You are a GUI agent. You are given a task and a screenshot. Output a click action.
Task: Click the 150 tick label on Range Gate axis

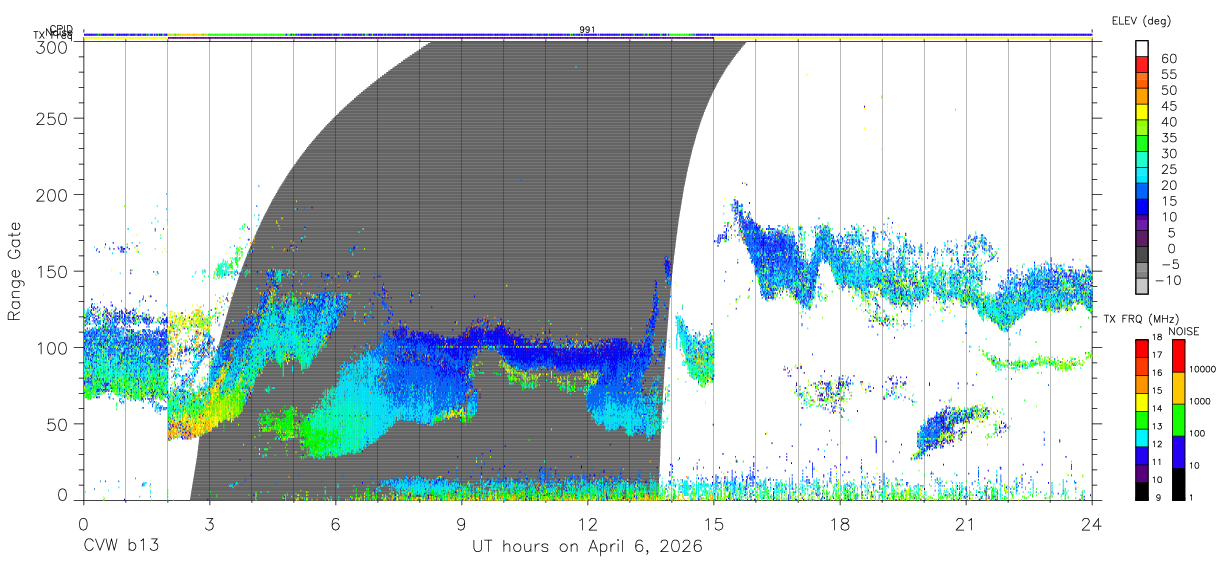pyautogui.click(x=53, y=271)
